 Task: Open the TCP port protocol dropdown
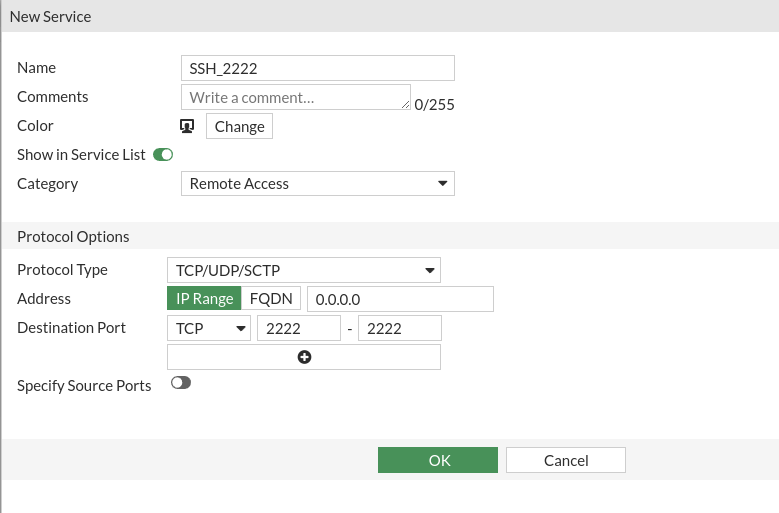(x=209, y=328)
